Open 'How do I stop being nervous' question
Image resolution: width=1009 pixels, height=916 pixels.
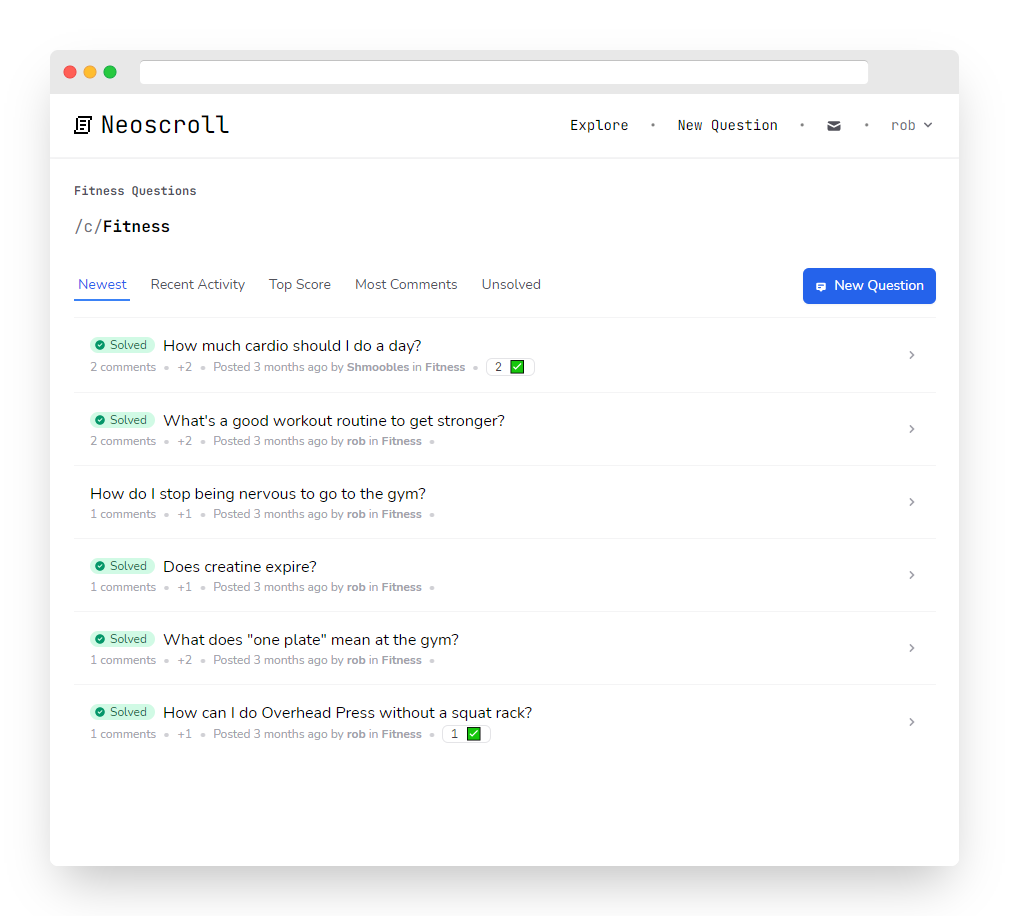(258, 494)
